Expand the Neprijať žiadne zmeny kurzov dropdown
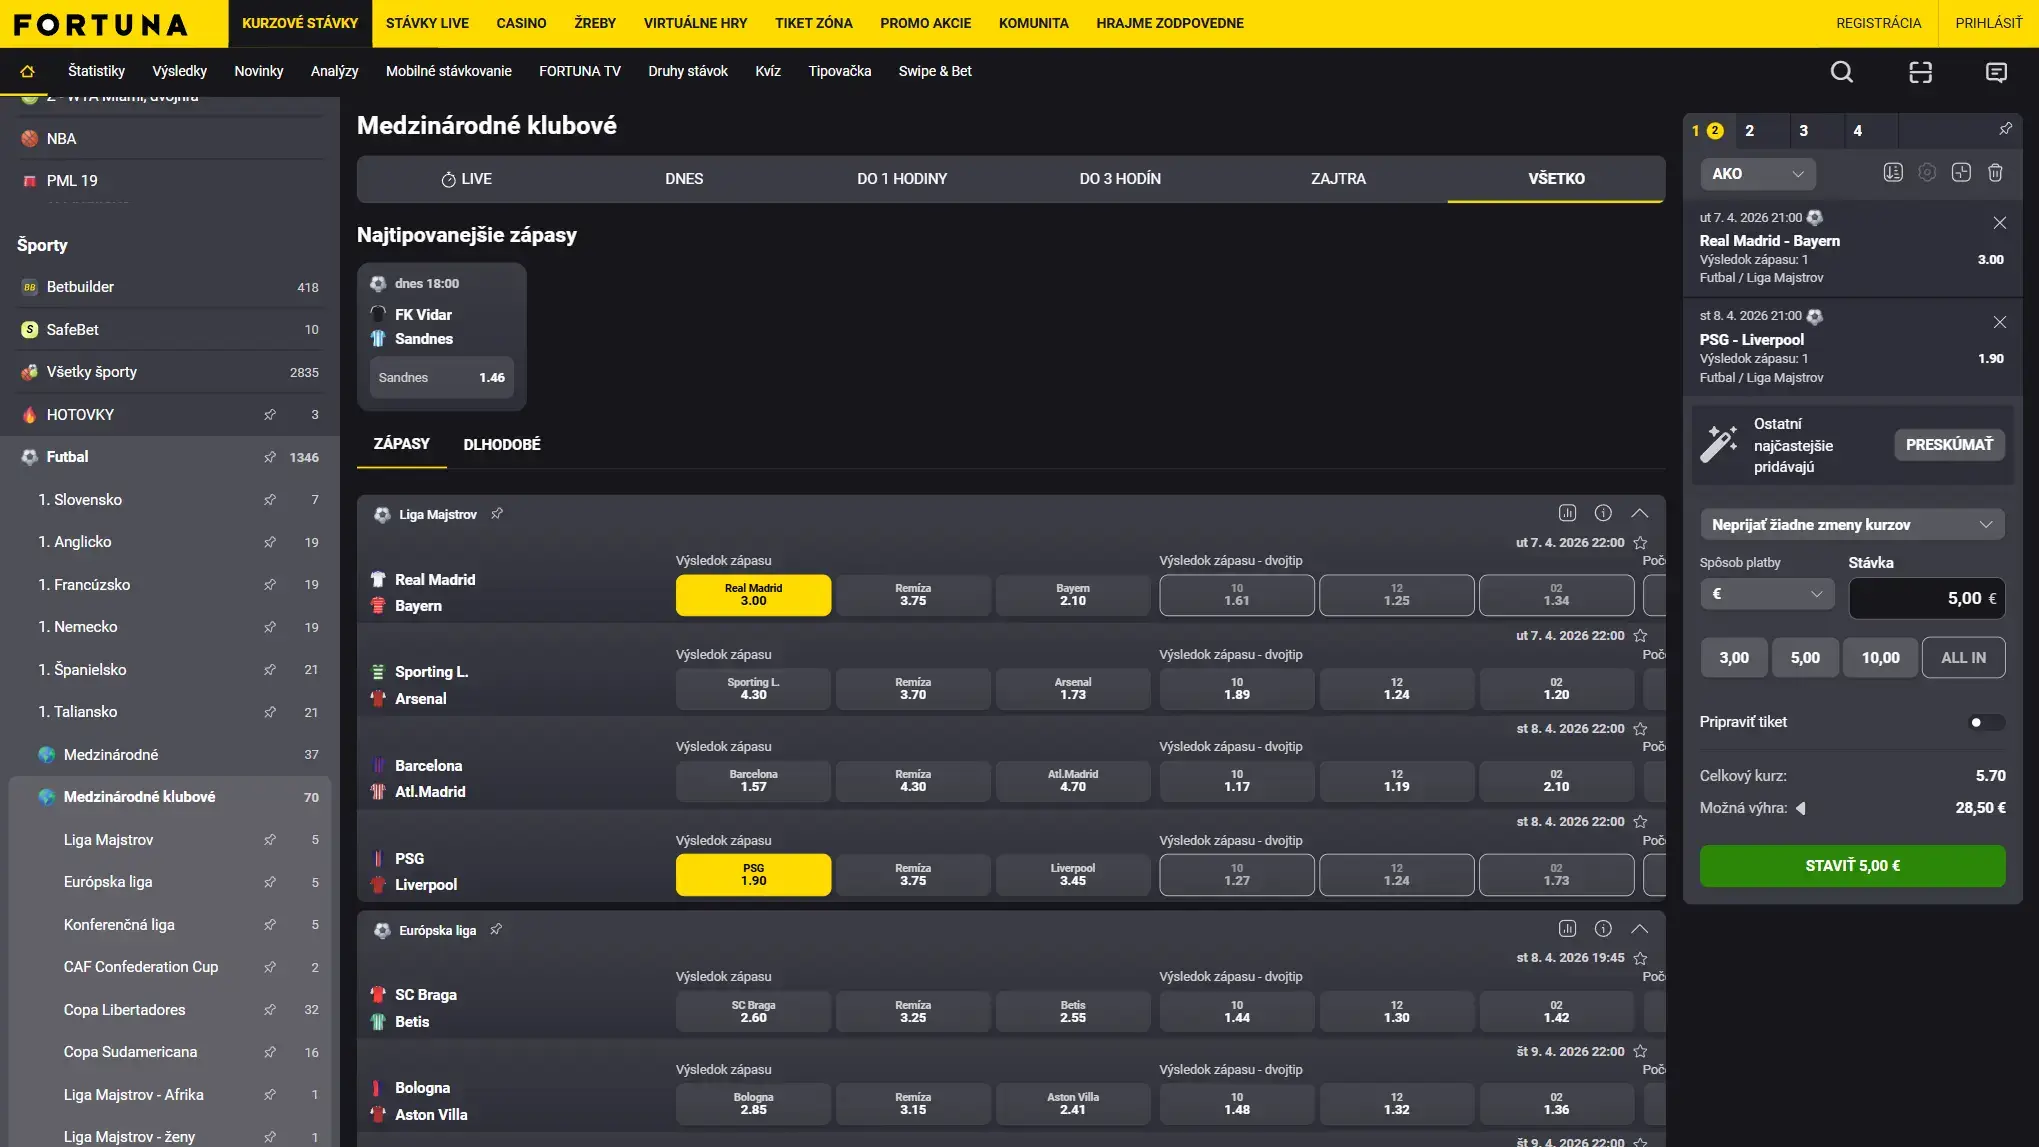The width and height of the screenshot is (2039, 1147). tap(1851, 525)
